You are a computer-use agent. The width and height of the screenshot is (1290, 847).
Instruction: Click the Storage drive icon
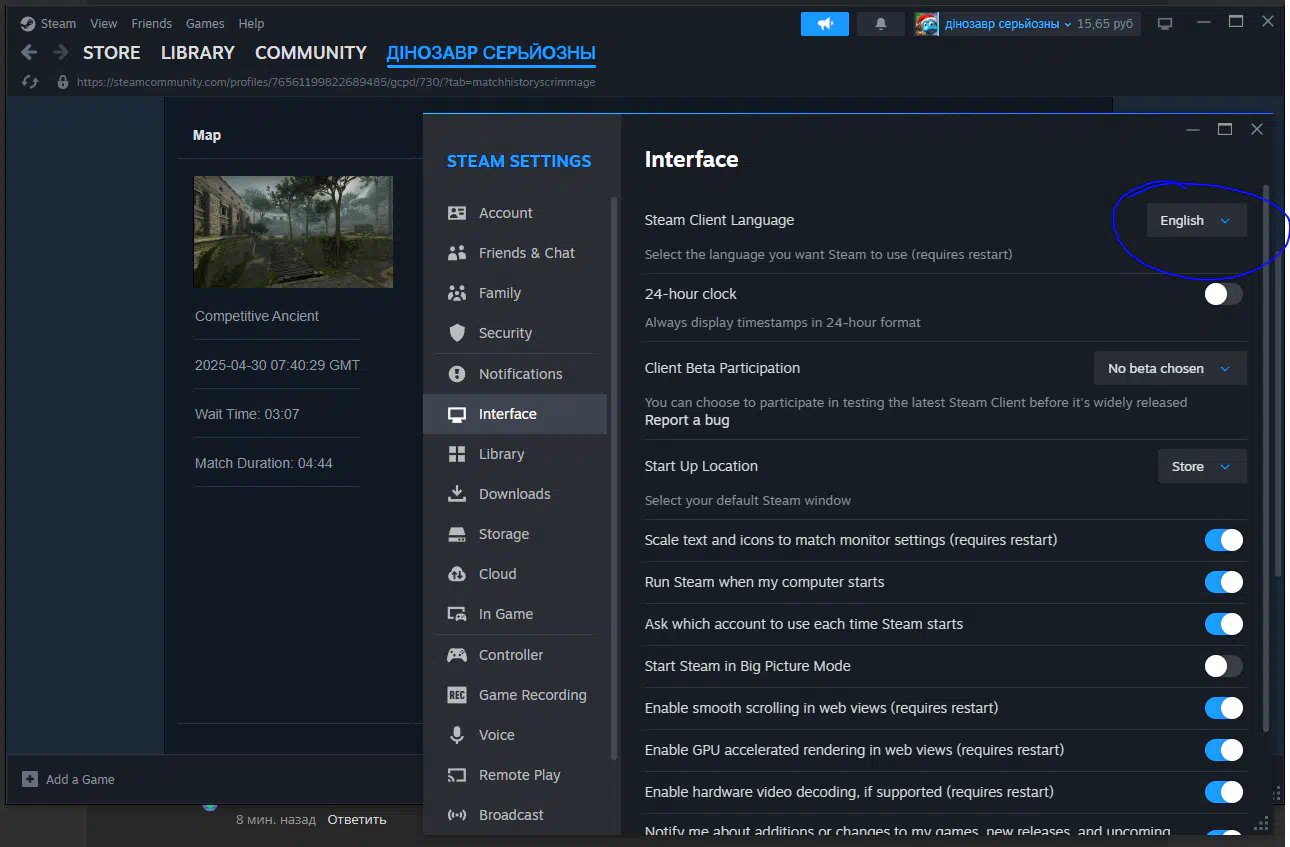(457, 534)
